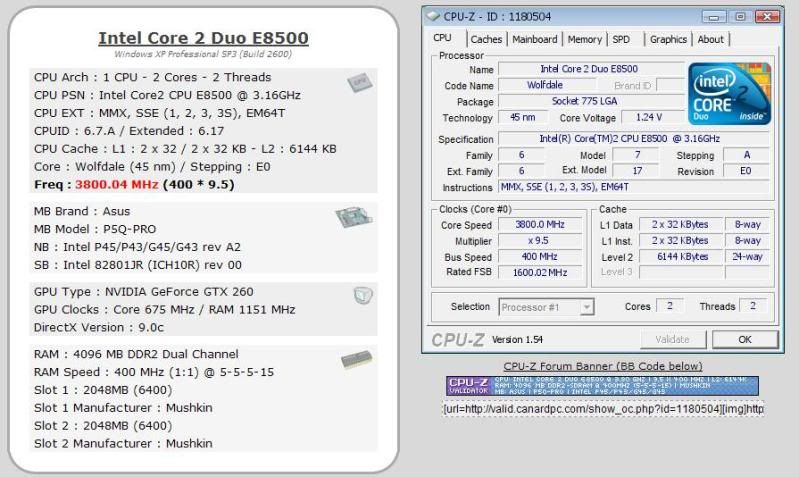Click the 24-way associativity cell
The image size is (799, 477).
click(x=747, y=257)
